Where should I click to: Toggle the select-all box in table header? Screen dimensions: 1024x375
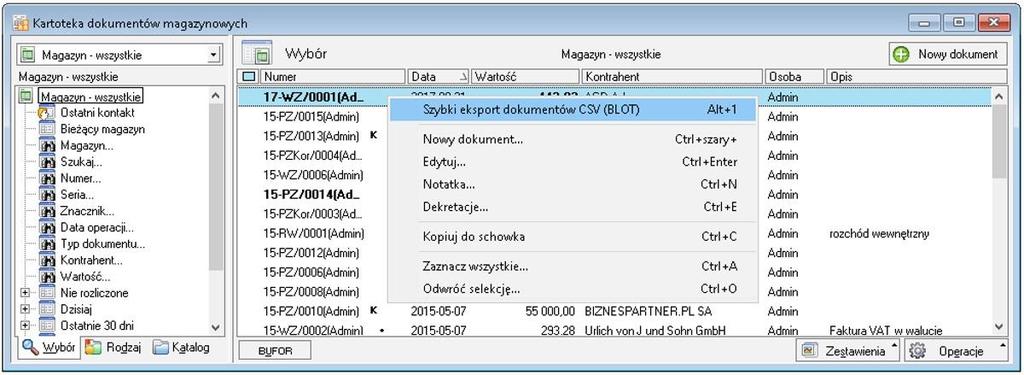point(249,76)
